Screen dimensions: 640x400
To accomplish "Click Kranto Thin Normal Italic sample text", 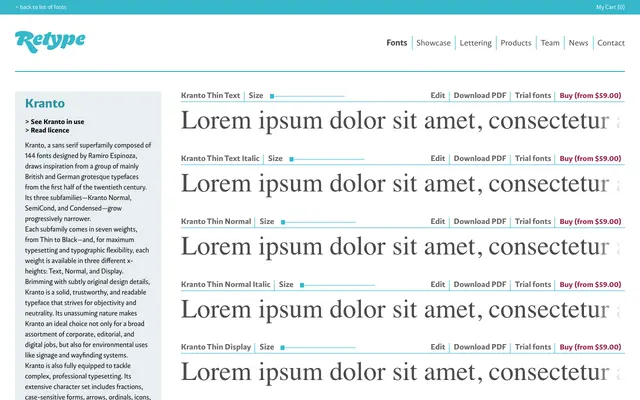I will click(402, 310).
